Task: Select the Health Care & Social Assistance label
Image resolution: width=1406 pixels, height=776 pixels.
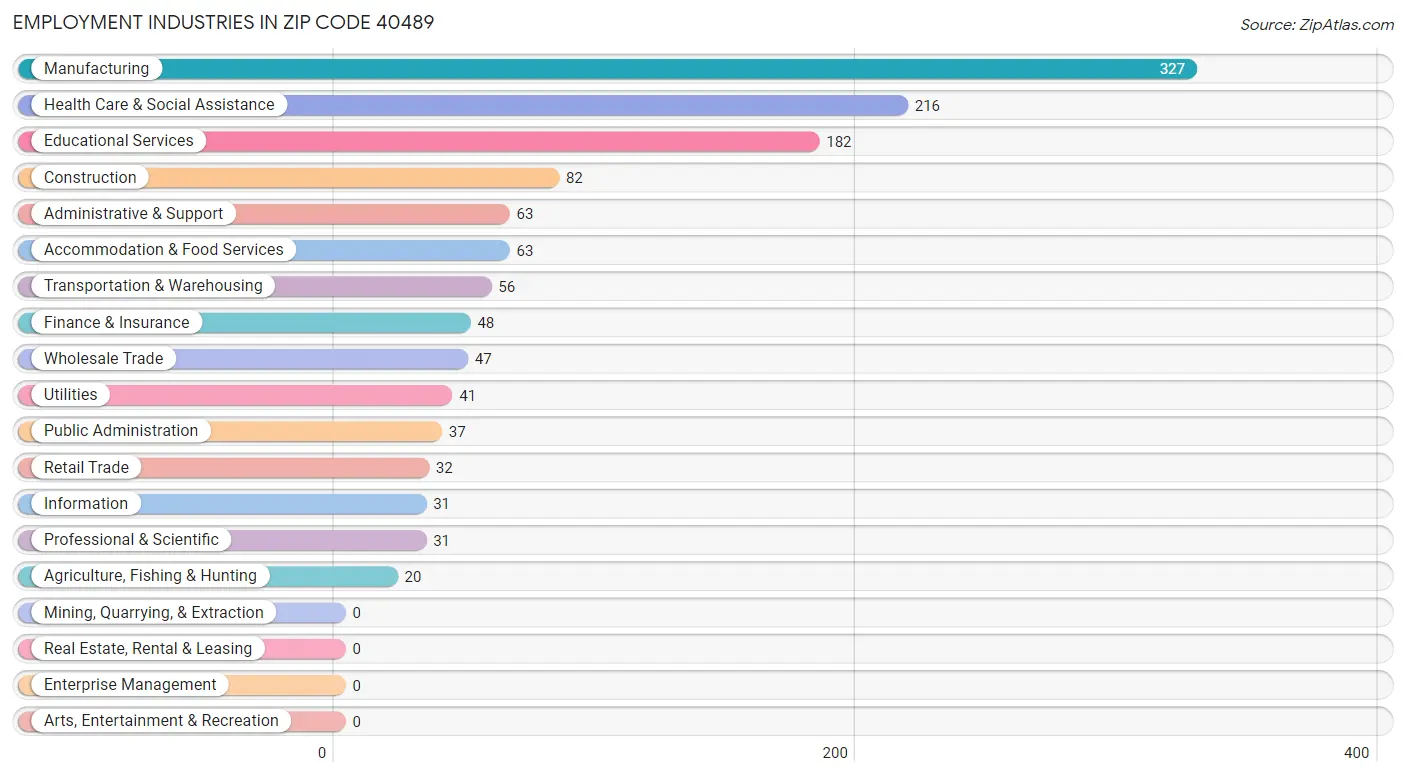Action: point(159,105)
